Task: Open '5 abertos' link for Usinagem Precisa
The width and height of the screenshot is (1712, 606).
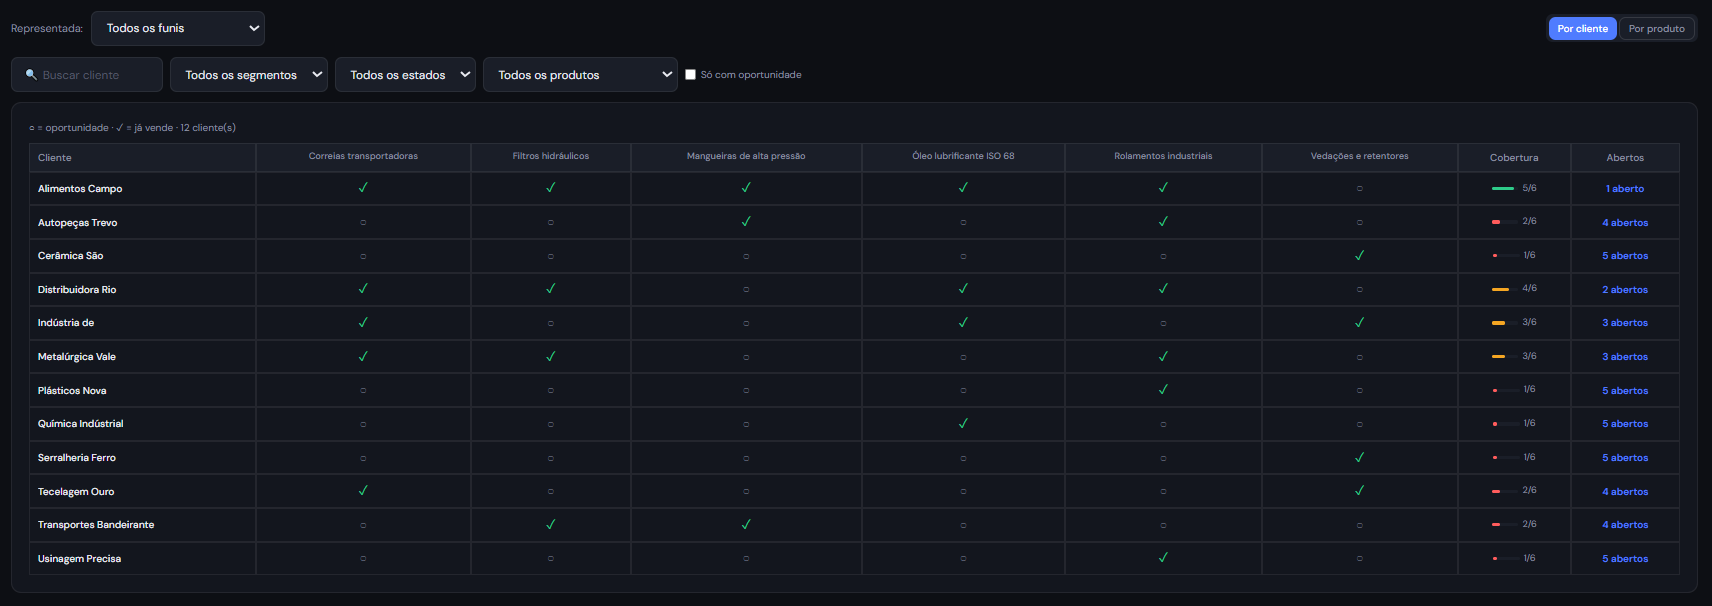Action: click(1625, 559)
